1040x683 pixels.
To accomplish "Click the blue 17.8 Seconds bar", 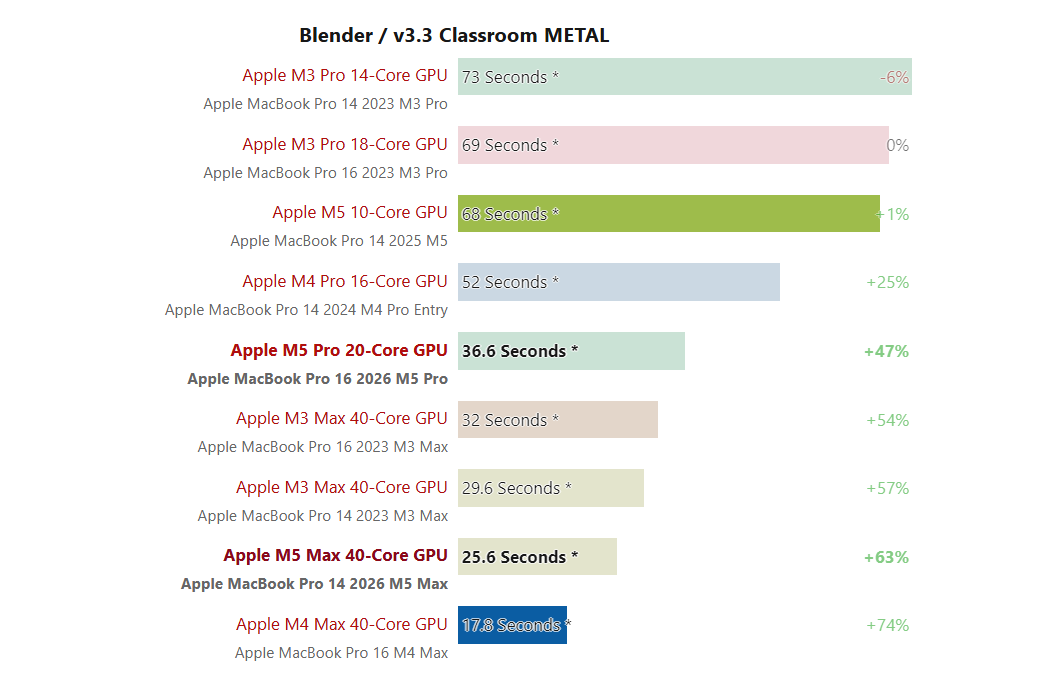I will click(x=512, y=625).
